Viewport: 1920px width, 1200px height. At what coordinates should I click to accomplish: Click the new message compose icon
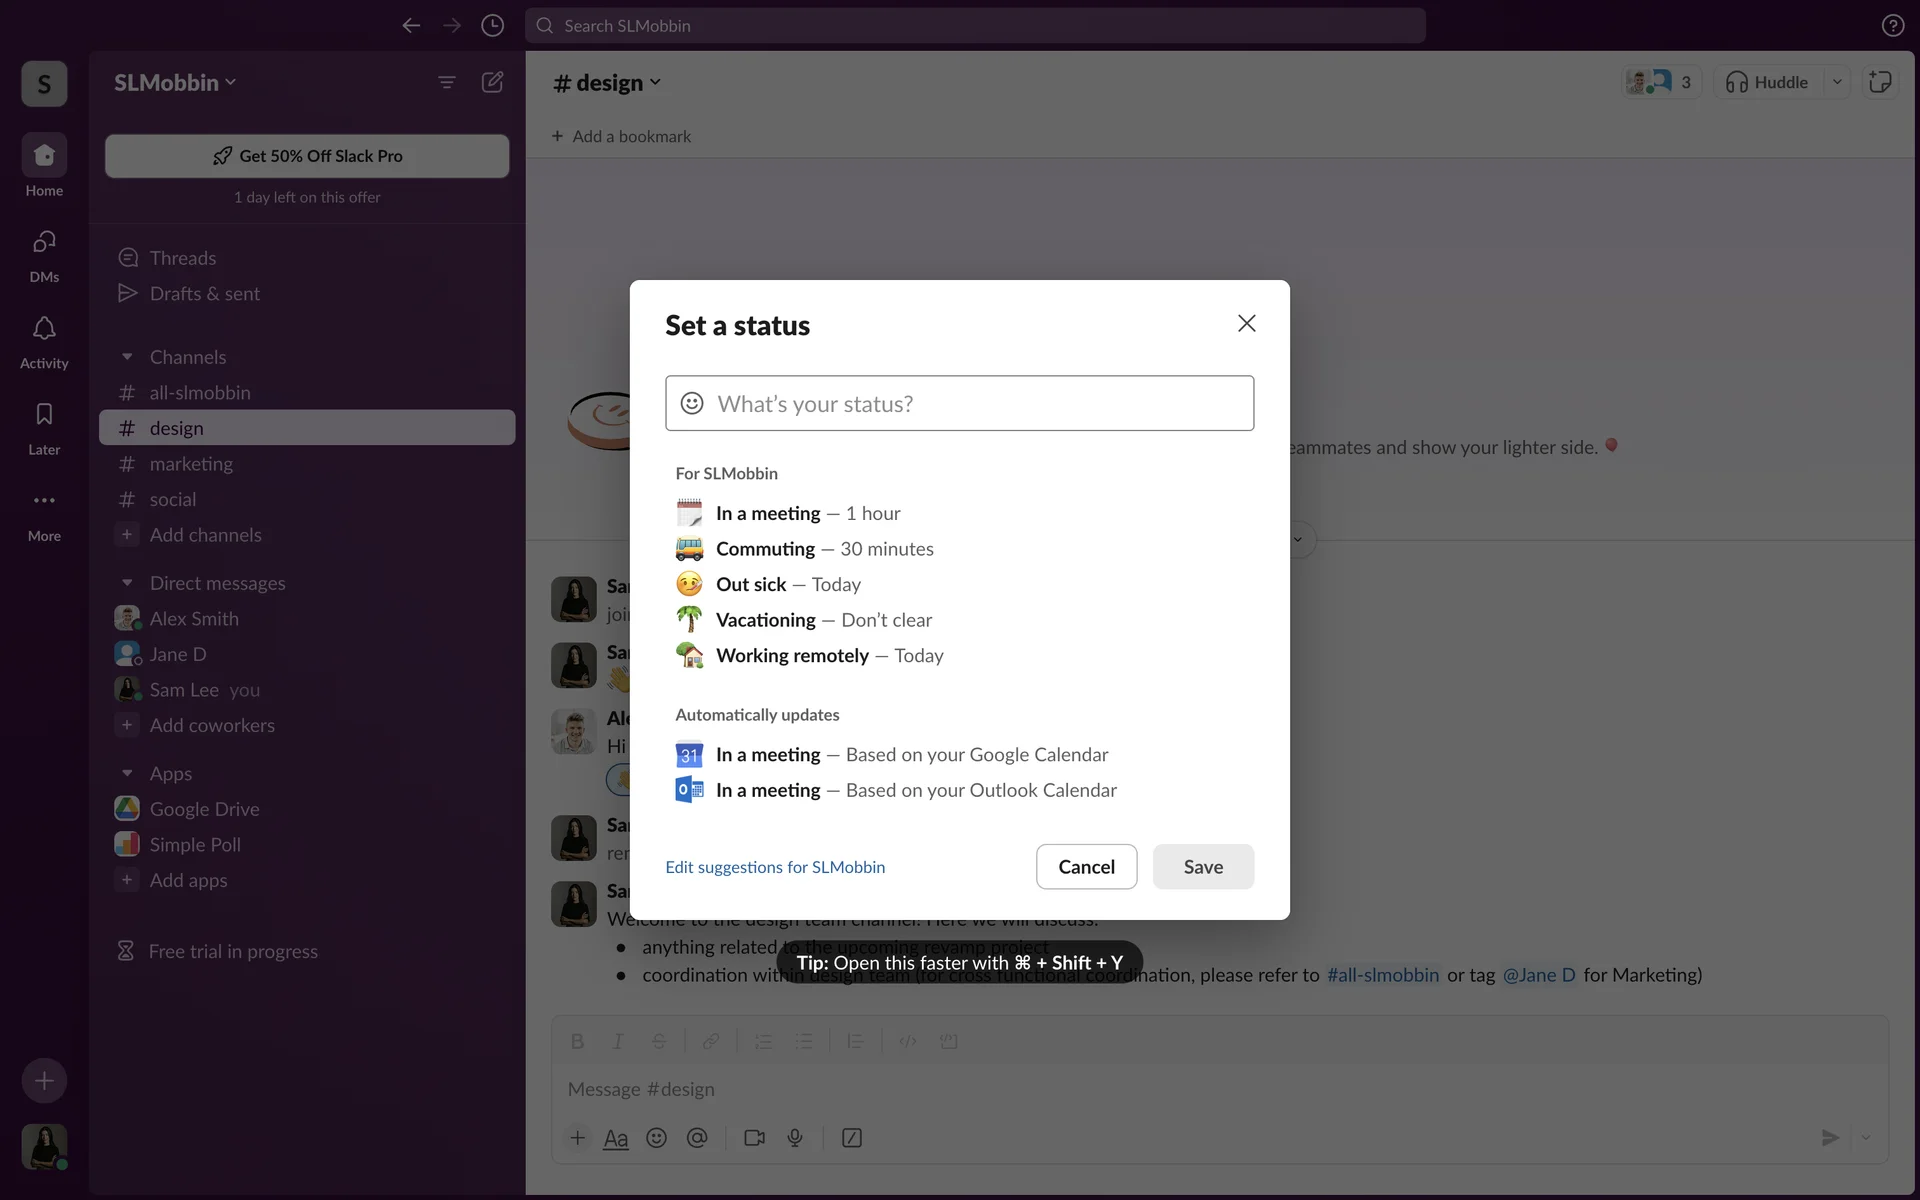click(x=492, y=82)
